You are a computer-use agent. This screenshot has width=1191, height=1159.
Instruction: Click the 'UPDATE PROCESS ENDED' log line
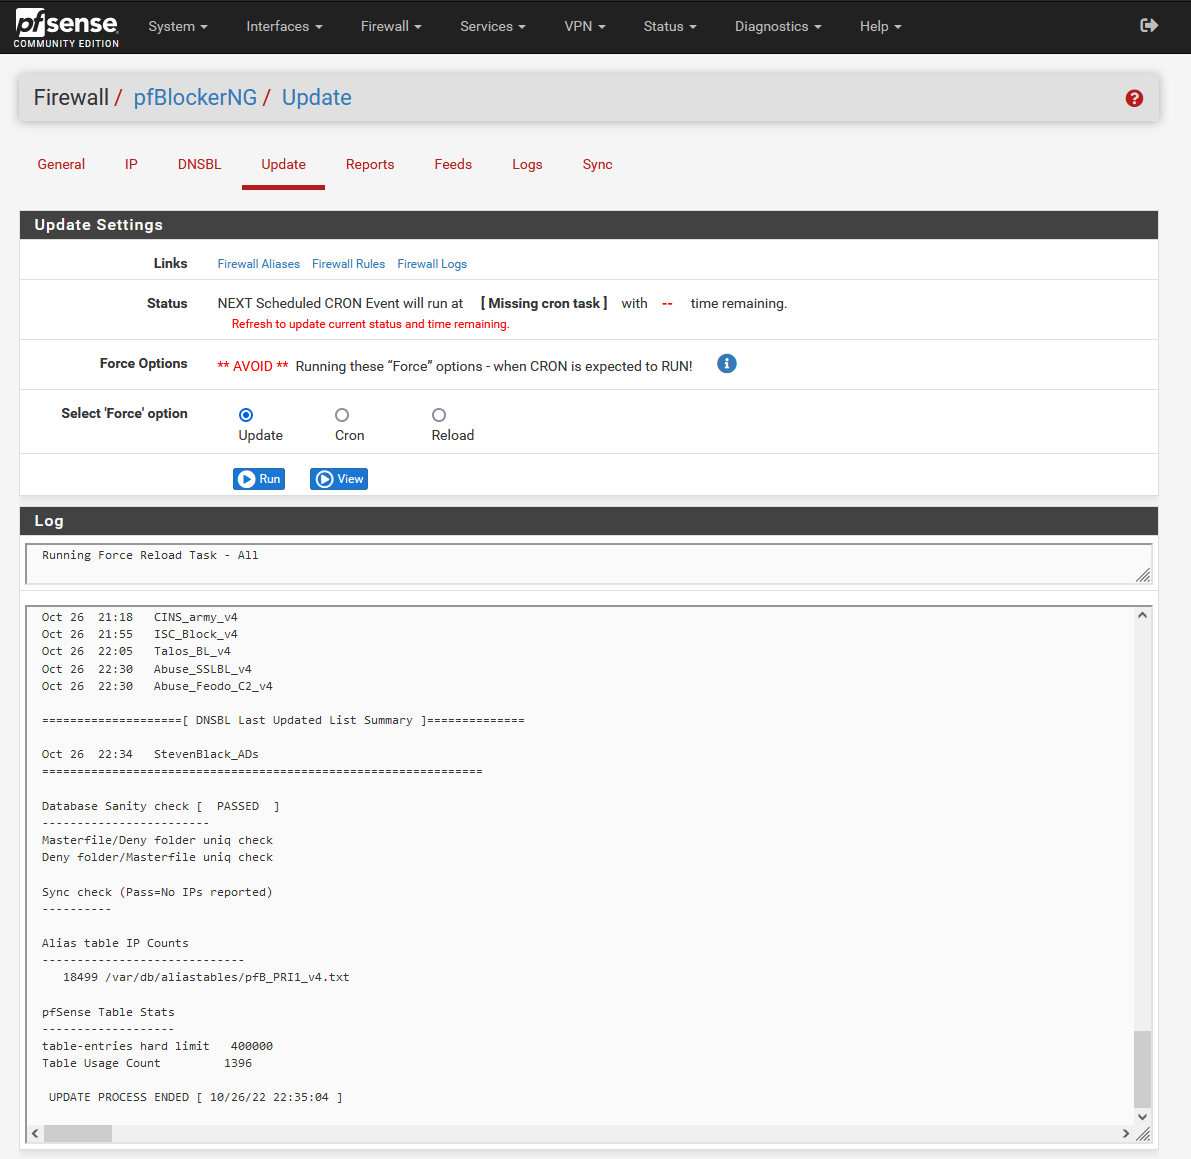(196, 1097)
